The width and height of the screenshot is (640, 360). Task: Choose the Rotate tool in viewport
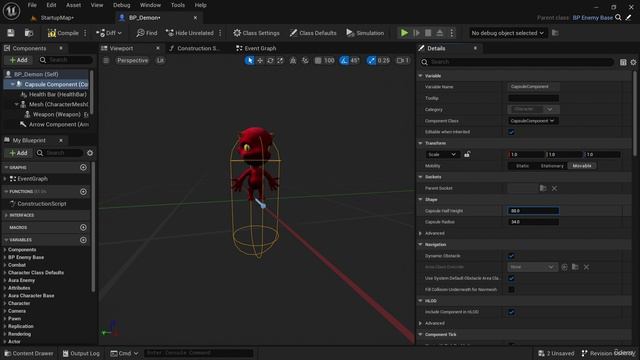270,60
